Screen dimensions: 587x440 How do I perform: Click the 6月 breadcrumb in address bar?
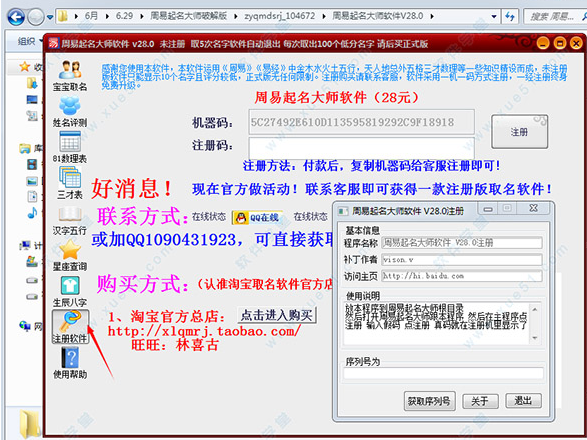pos(91,16)
